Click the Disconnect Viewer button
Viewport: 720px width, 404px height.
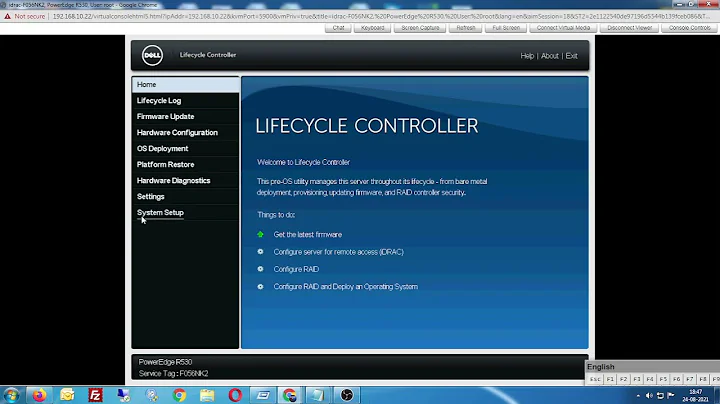(x=630, y=28)
